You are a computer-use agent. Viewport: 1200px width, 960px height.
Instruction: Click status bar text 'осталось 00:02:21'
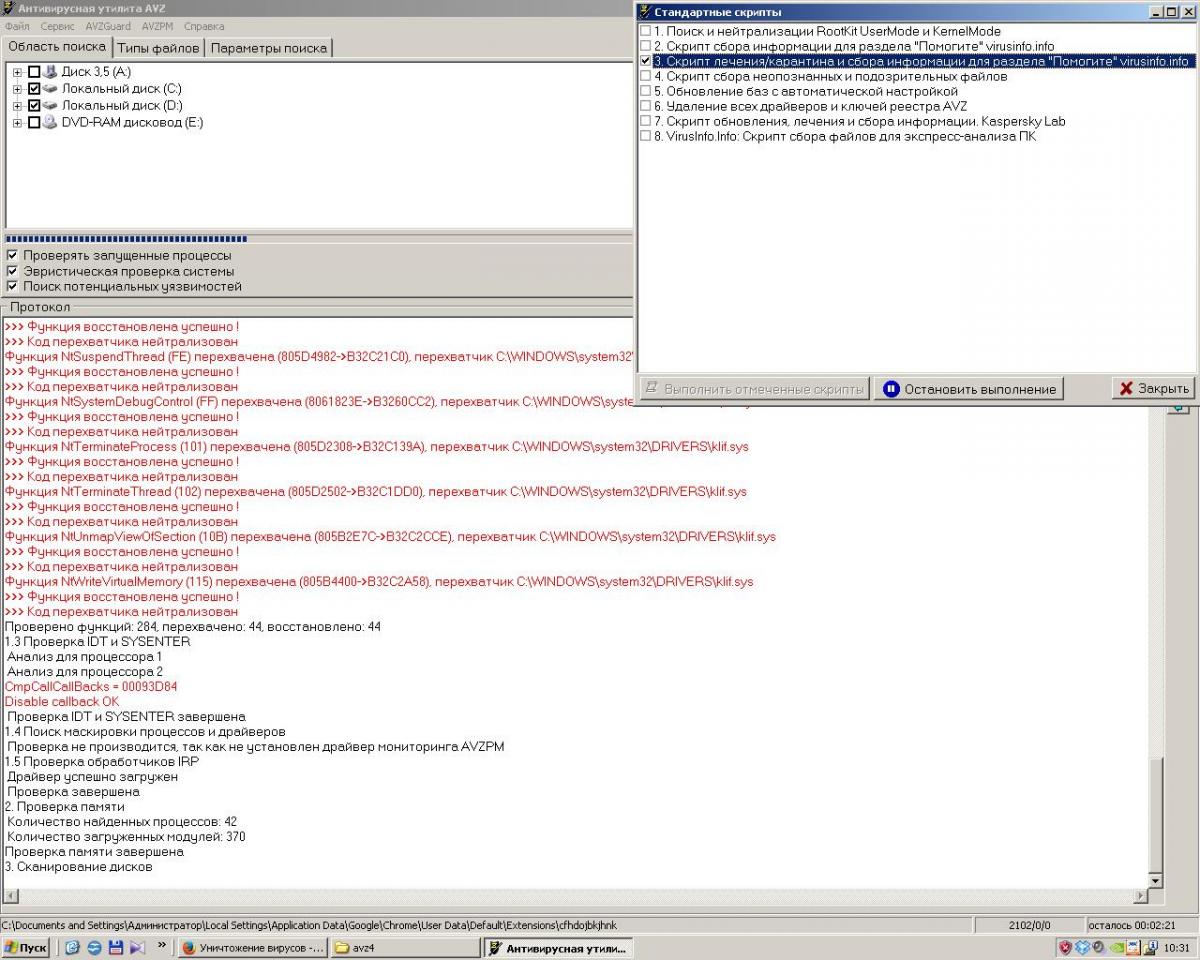coord(1131,925)
